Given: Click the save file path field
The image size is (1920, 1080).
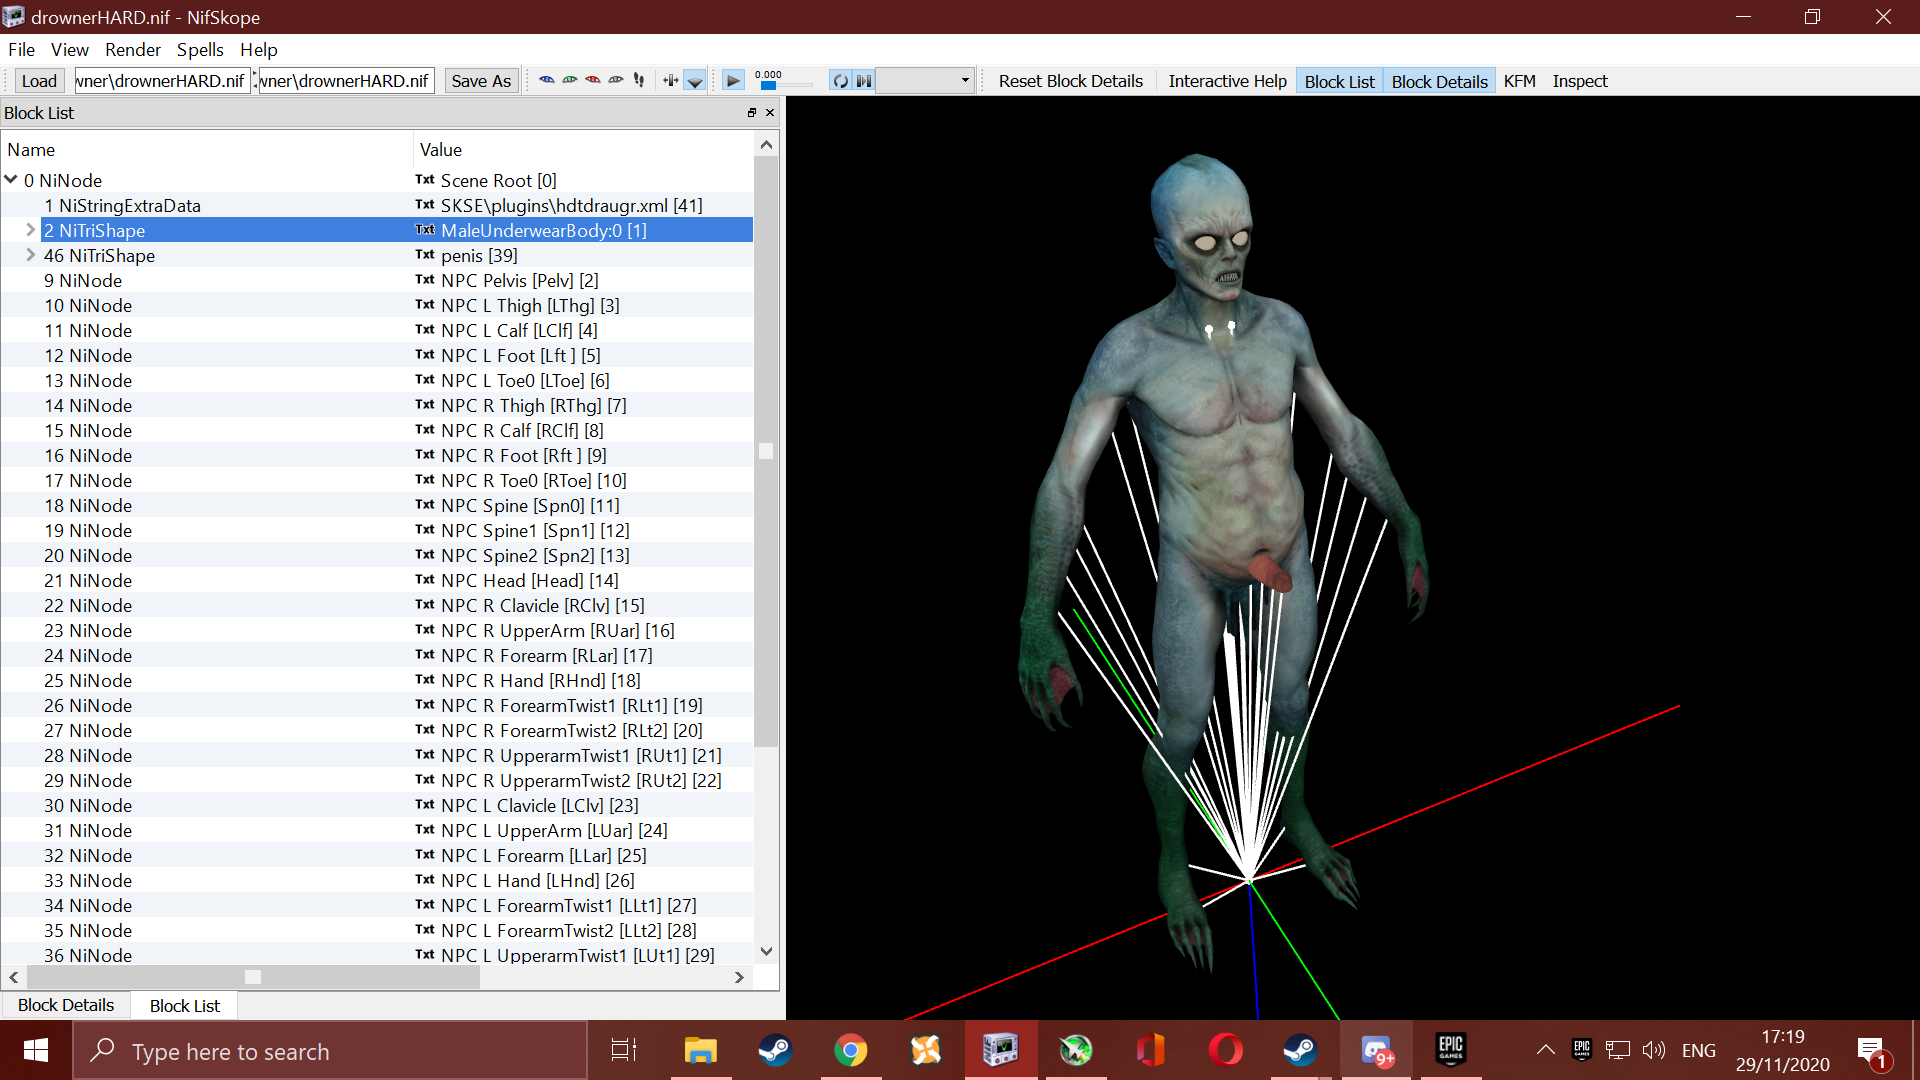Looking at the screenshot, I should point(346,81).
